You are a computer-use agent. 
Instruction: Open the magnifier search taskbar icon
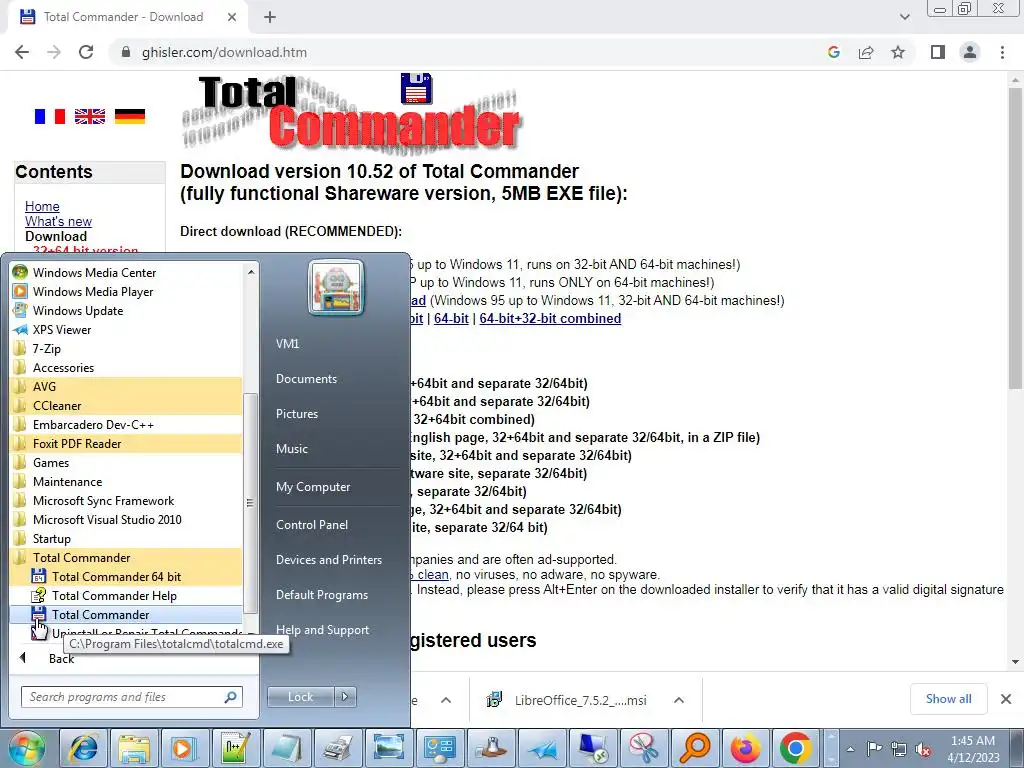[x=694, y=748]
